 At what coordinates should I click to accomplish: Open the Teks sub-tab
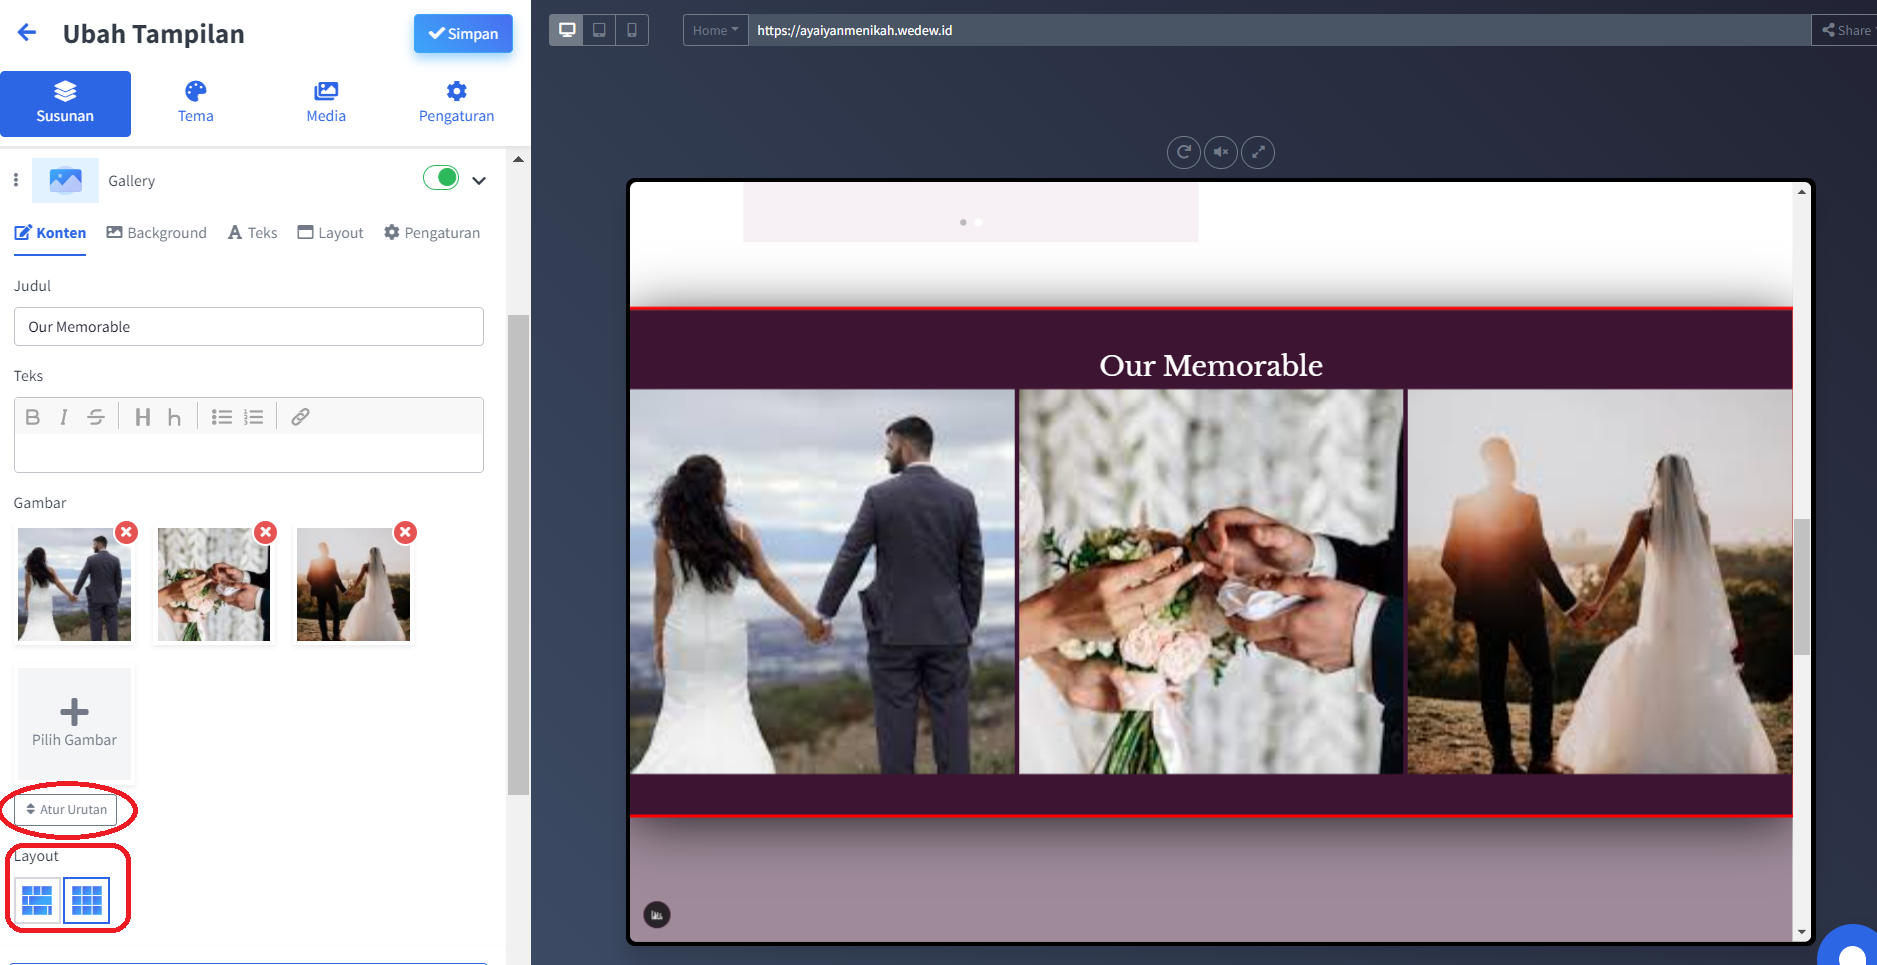click(253, 233)
